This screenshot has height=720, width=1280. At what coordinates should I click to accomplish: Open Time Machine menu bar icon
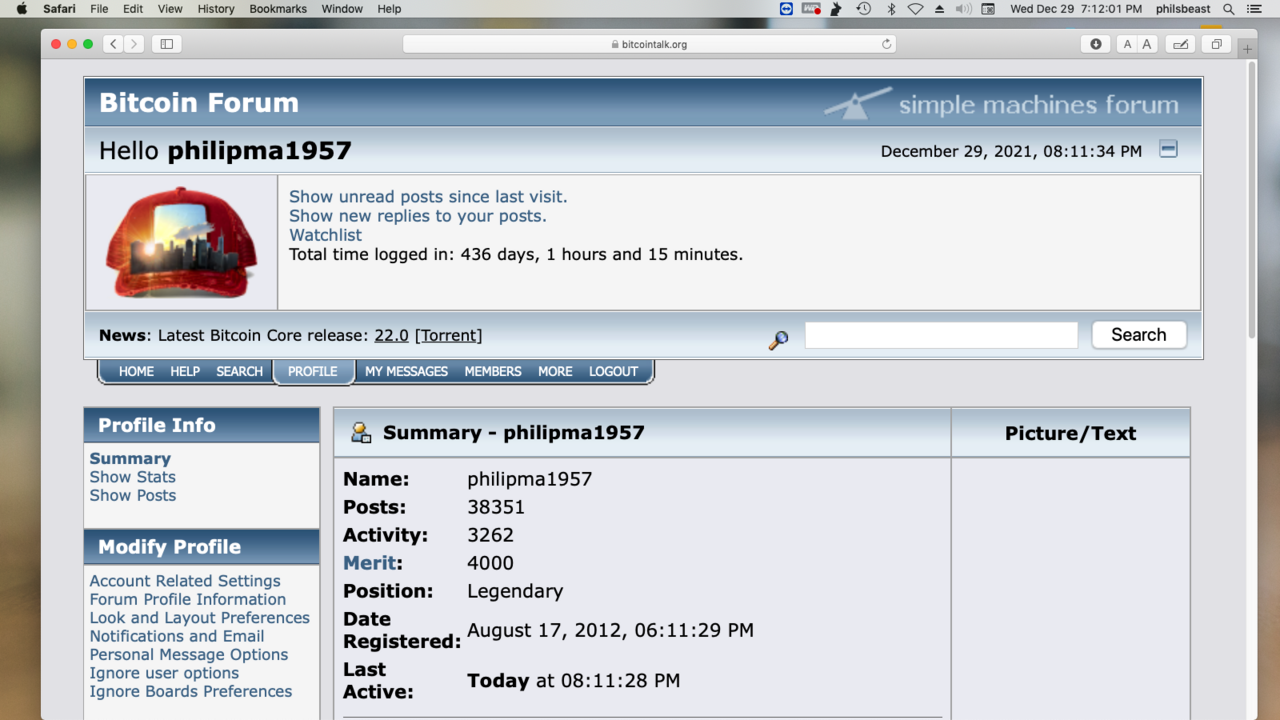(864, 9)
